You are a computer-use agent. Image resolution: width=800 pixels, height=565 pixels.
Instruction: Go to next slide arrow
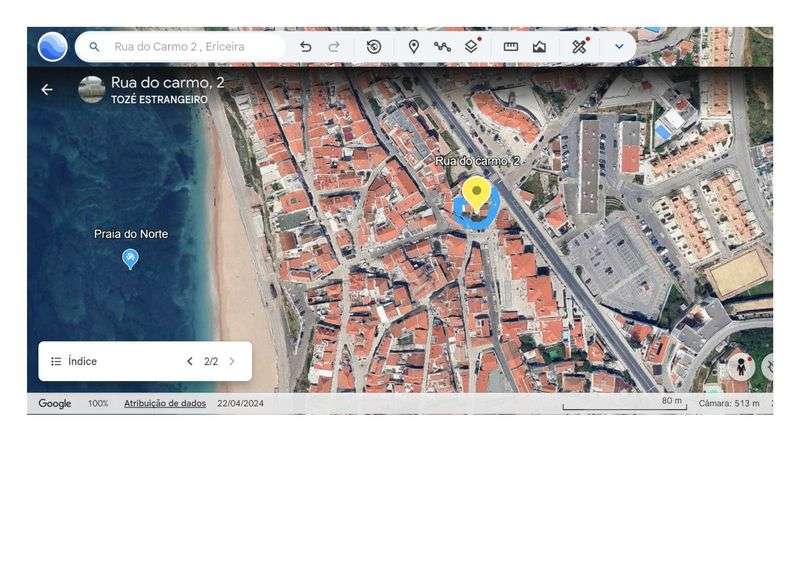232,361
